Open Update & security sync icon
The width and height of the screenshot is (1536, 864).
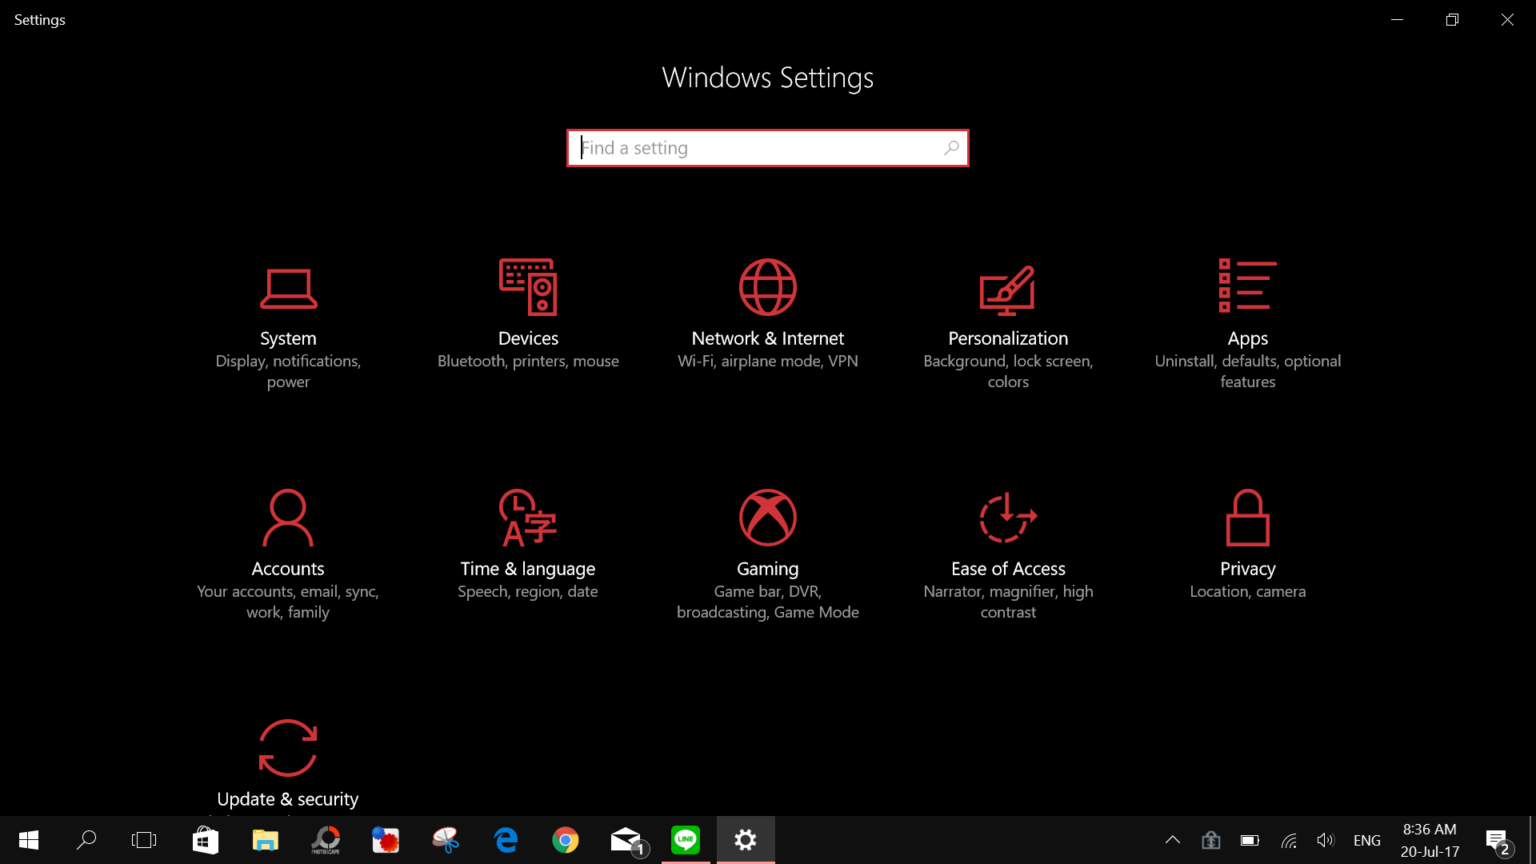point(288,748)
